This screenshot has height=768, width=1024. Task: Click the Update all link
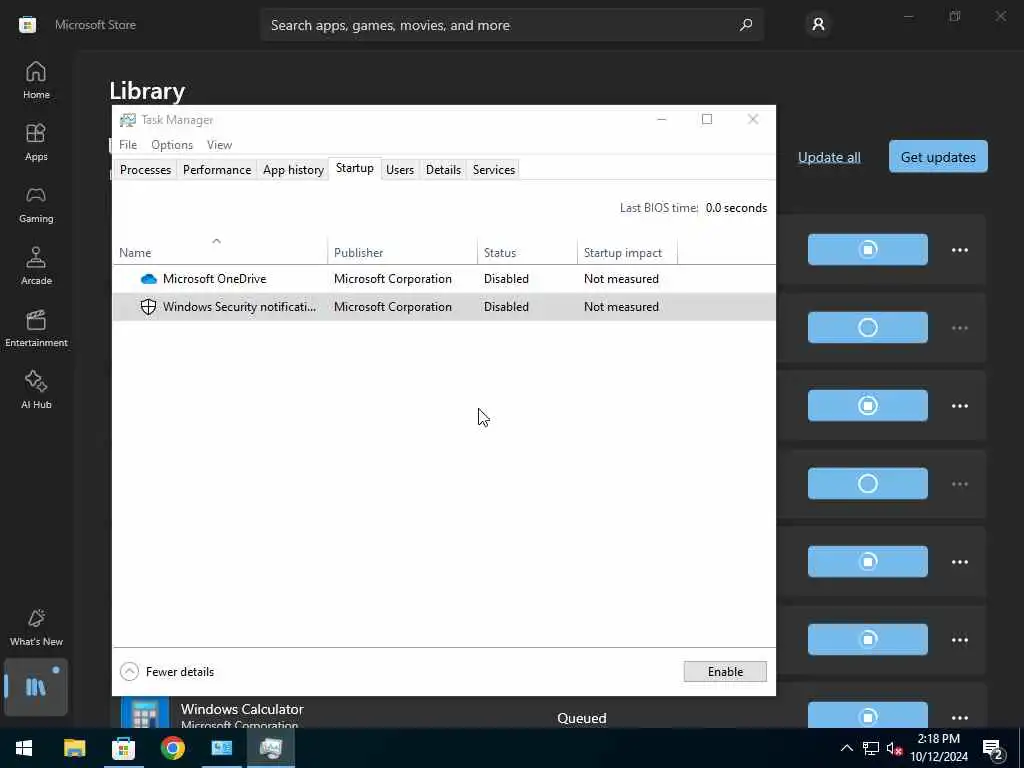tap(829, 157)
